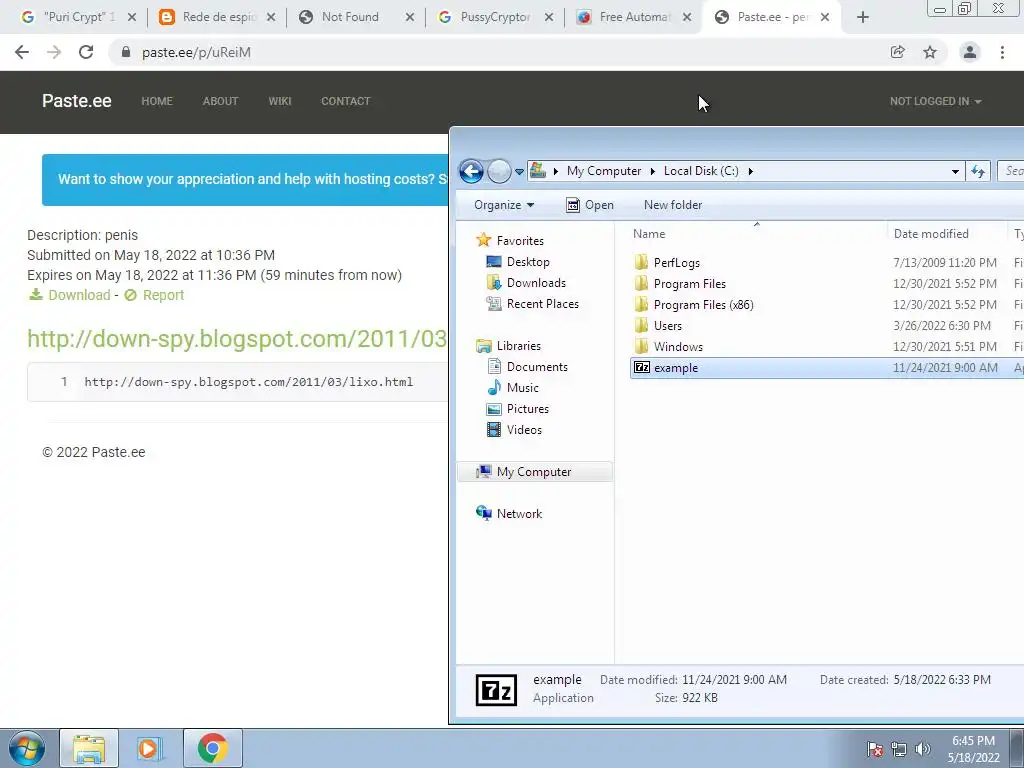Click Chrome forward arrow

54,52
